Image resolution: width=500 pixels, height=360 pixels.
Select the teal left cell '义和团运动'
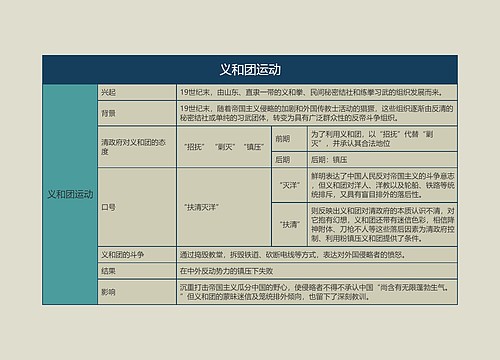click(x=70, y=194)
